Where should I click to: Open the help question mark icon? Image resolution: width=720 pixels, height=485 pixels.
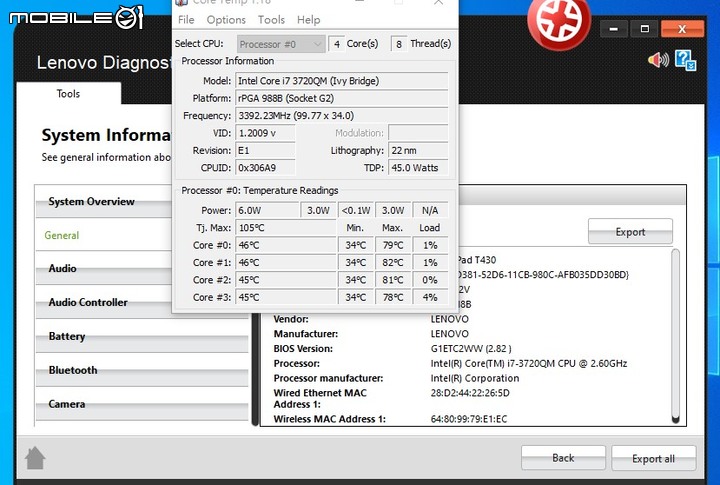(x=685, y=60)
